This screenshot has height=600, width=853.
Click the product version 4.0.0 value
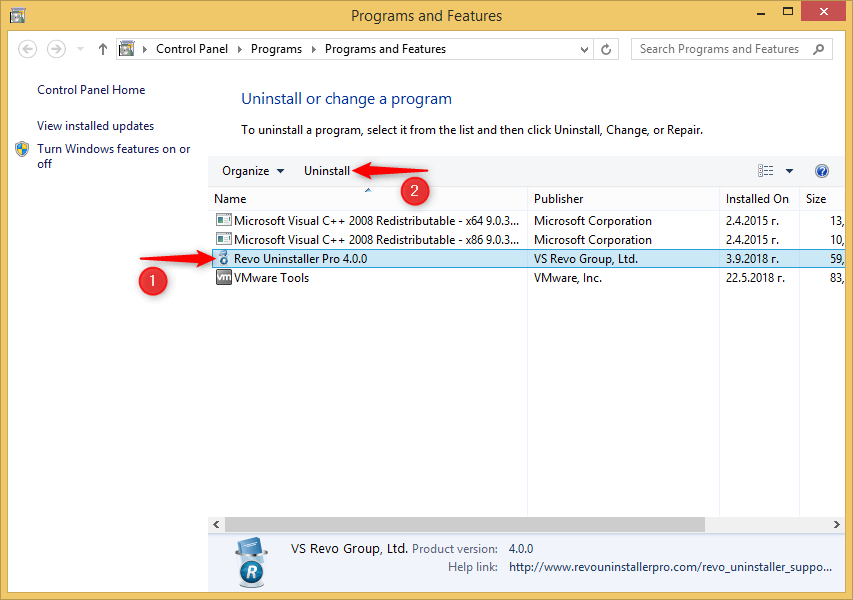tap(521, 549)
